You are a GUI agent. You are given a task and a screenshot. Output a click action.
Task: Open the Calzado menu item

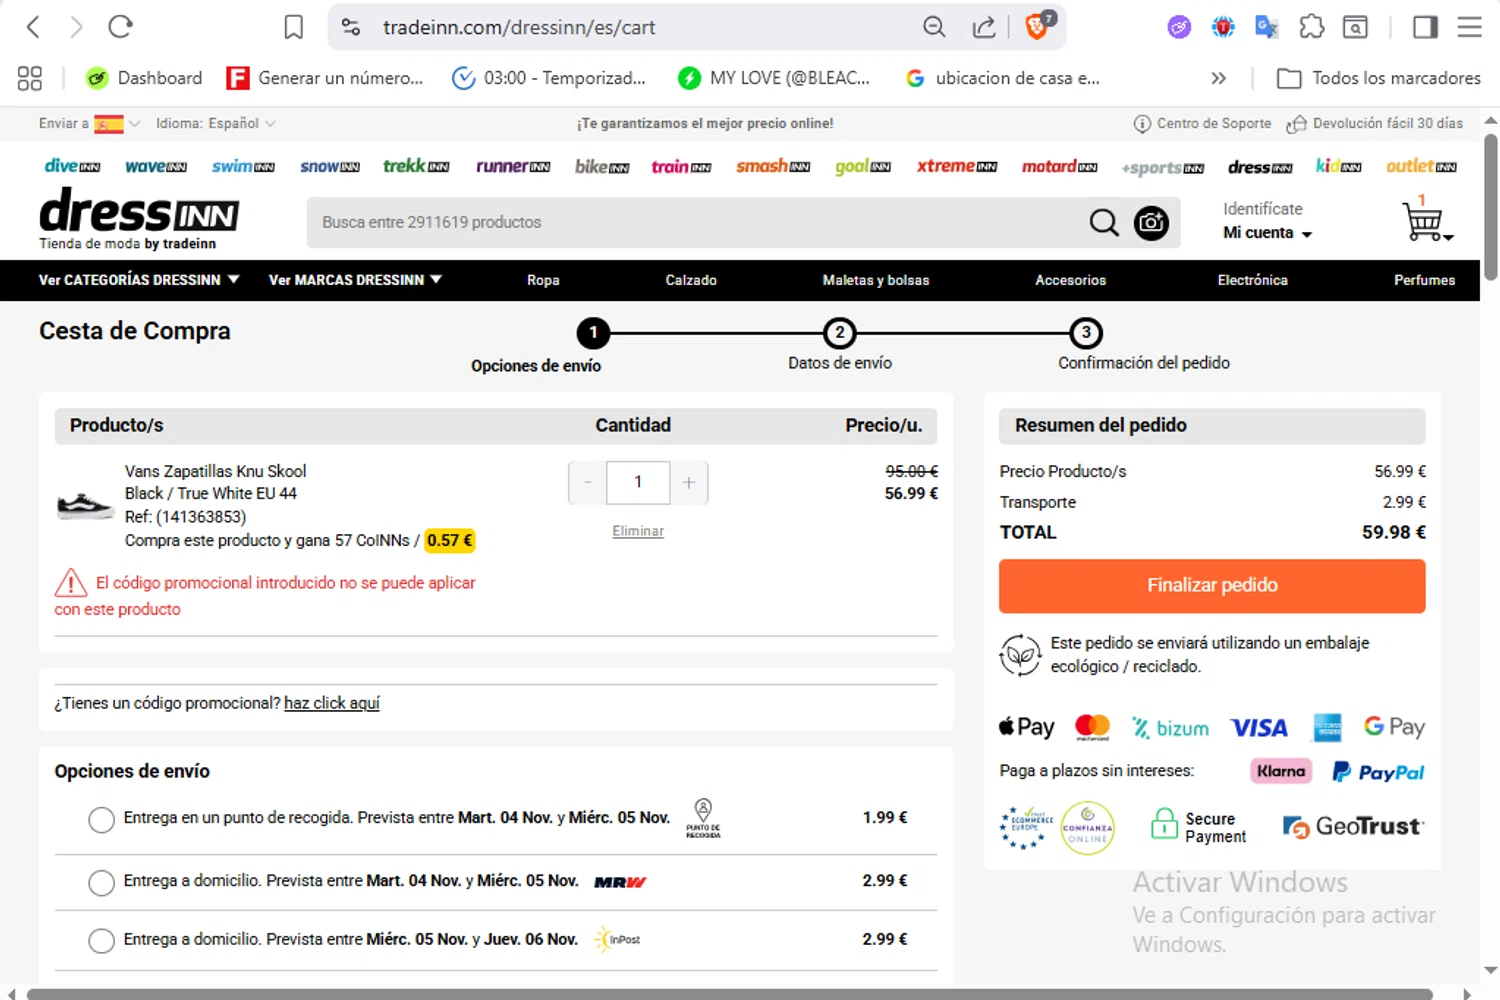coord(691,280)
